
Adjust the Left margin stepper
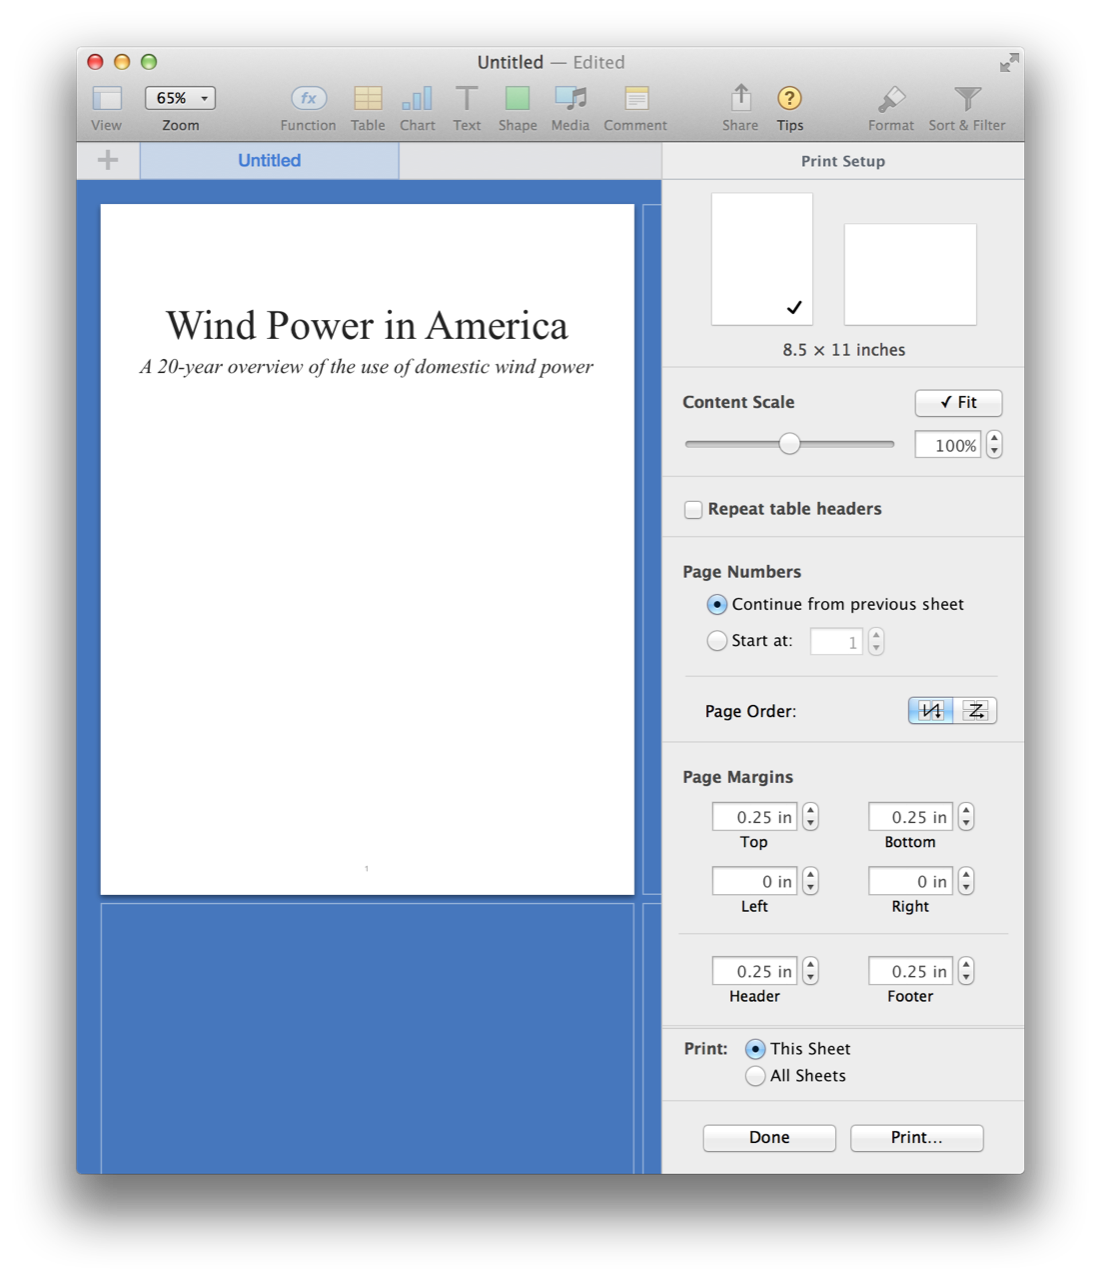(810, 881)
